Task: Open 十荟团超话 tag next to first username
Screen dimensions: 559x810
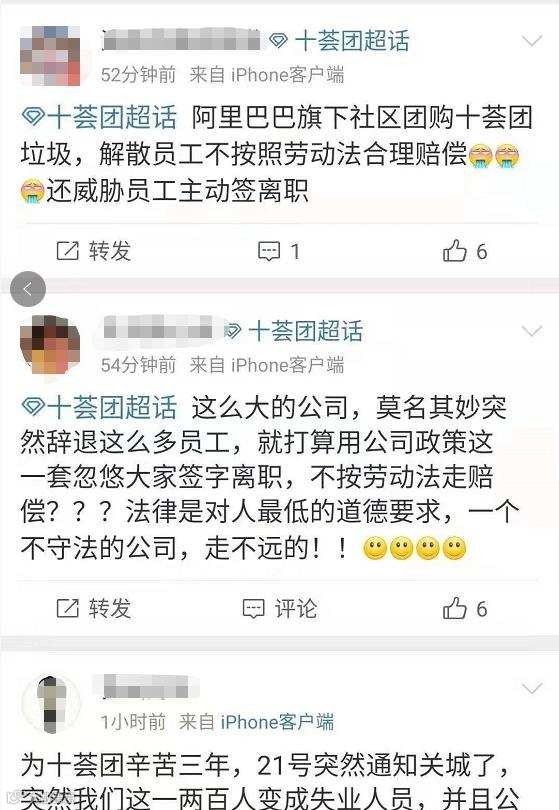Action: 352,40
